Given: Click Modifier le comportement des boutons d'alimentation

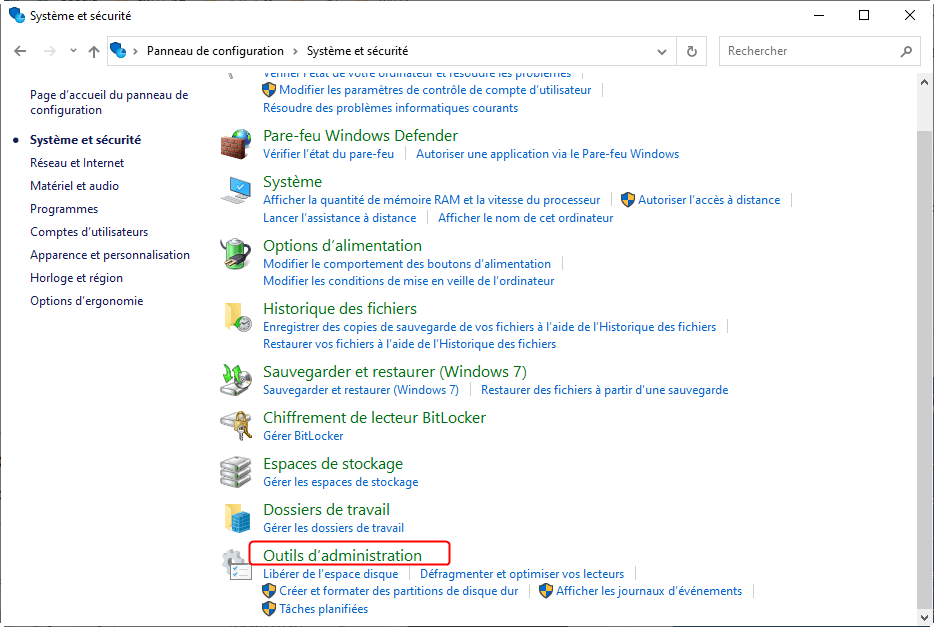Looking at the screenshot, I should coord(407,264).
